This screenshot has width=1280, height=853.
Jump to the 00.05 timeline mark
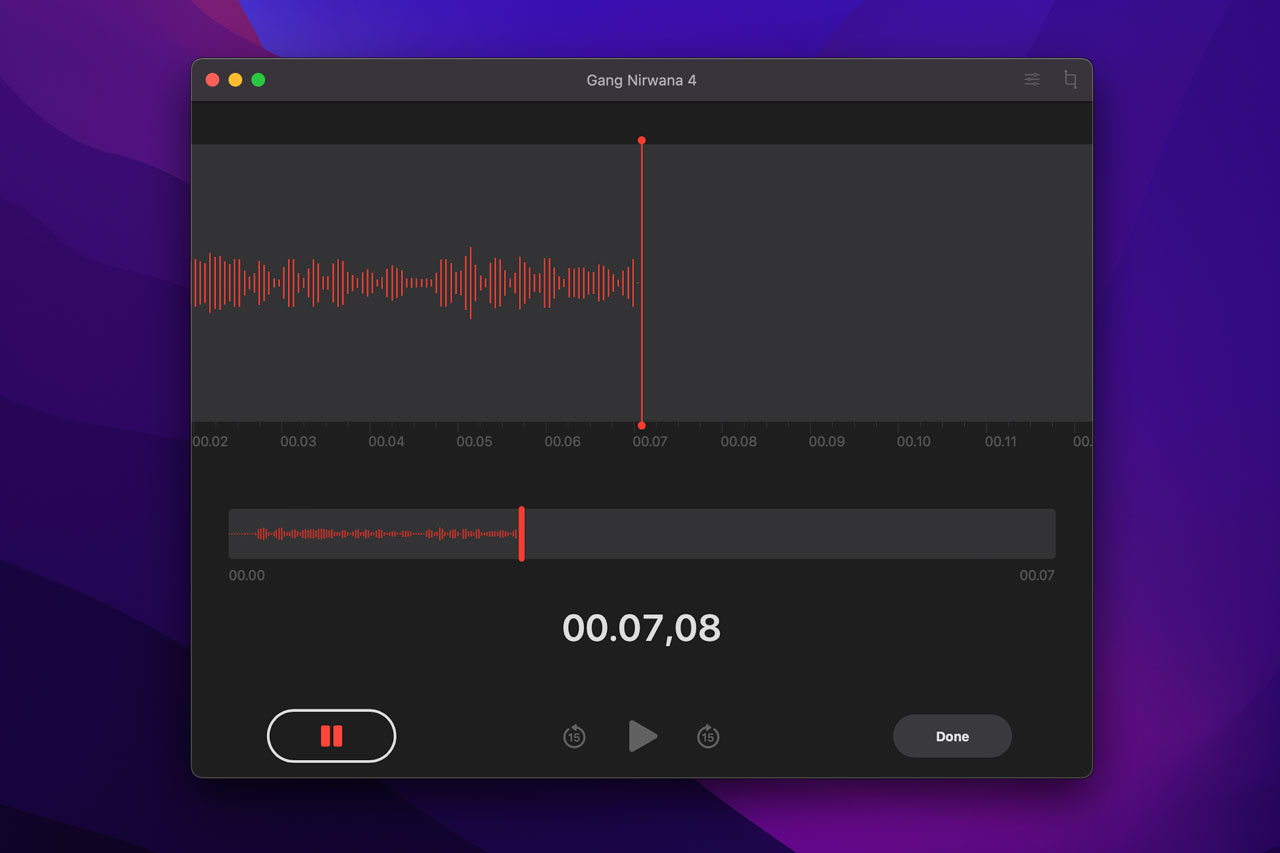(474, 441)
